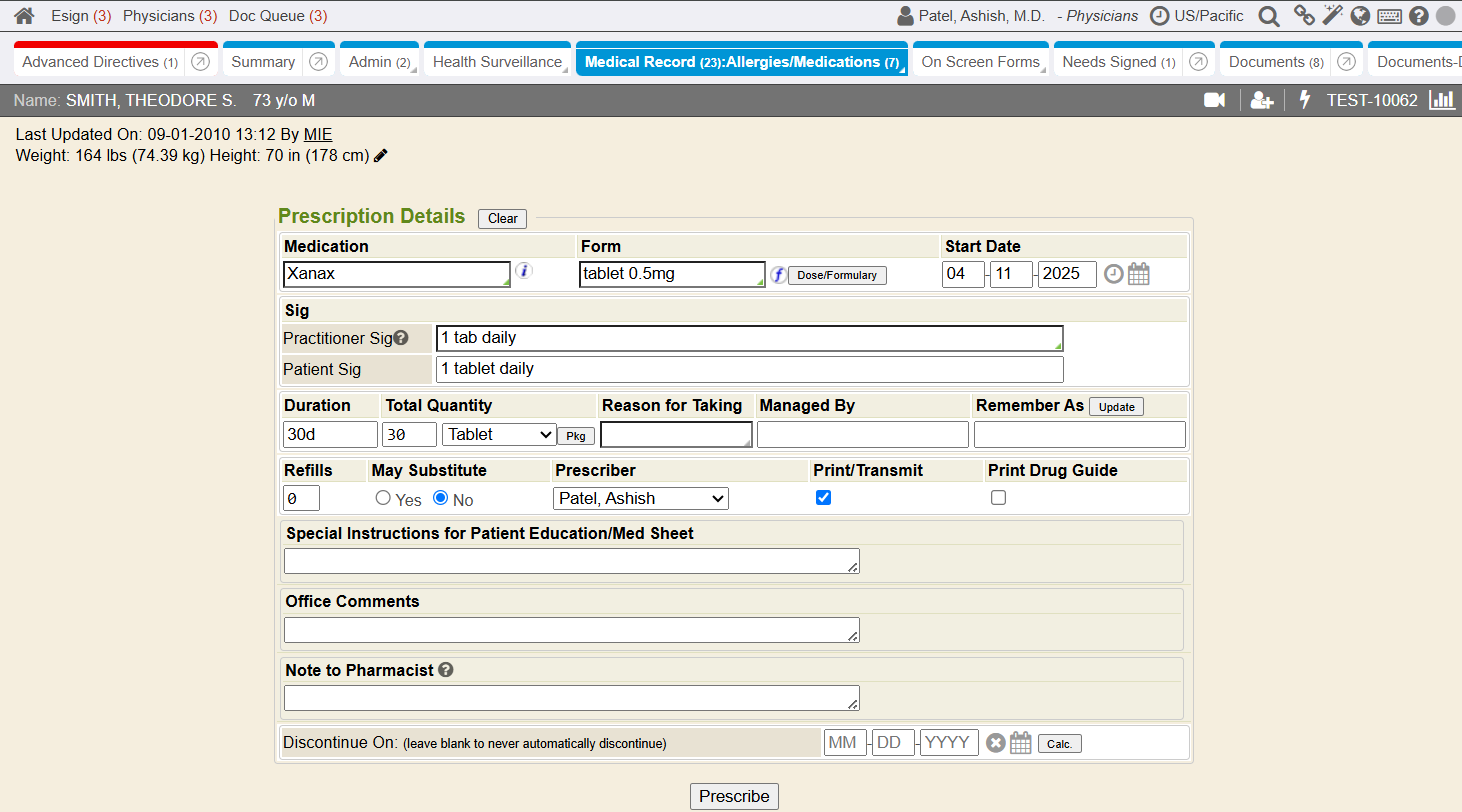The height and width of the screenshot is (812, 1462).
Task: Click the pencil icon to edit weight/height
Action: pyautogui.click(x=381, y=156)
